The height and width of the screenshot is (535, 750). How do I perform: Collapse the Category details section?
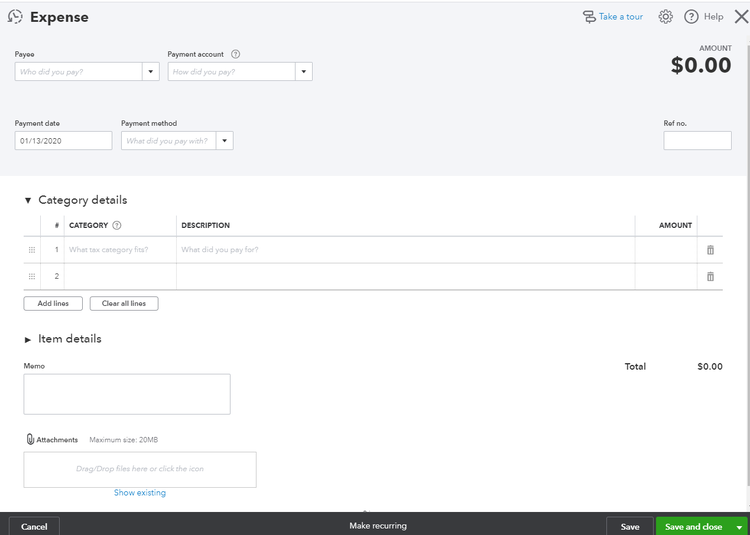tap(28, 200)
